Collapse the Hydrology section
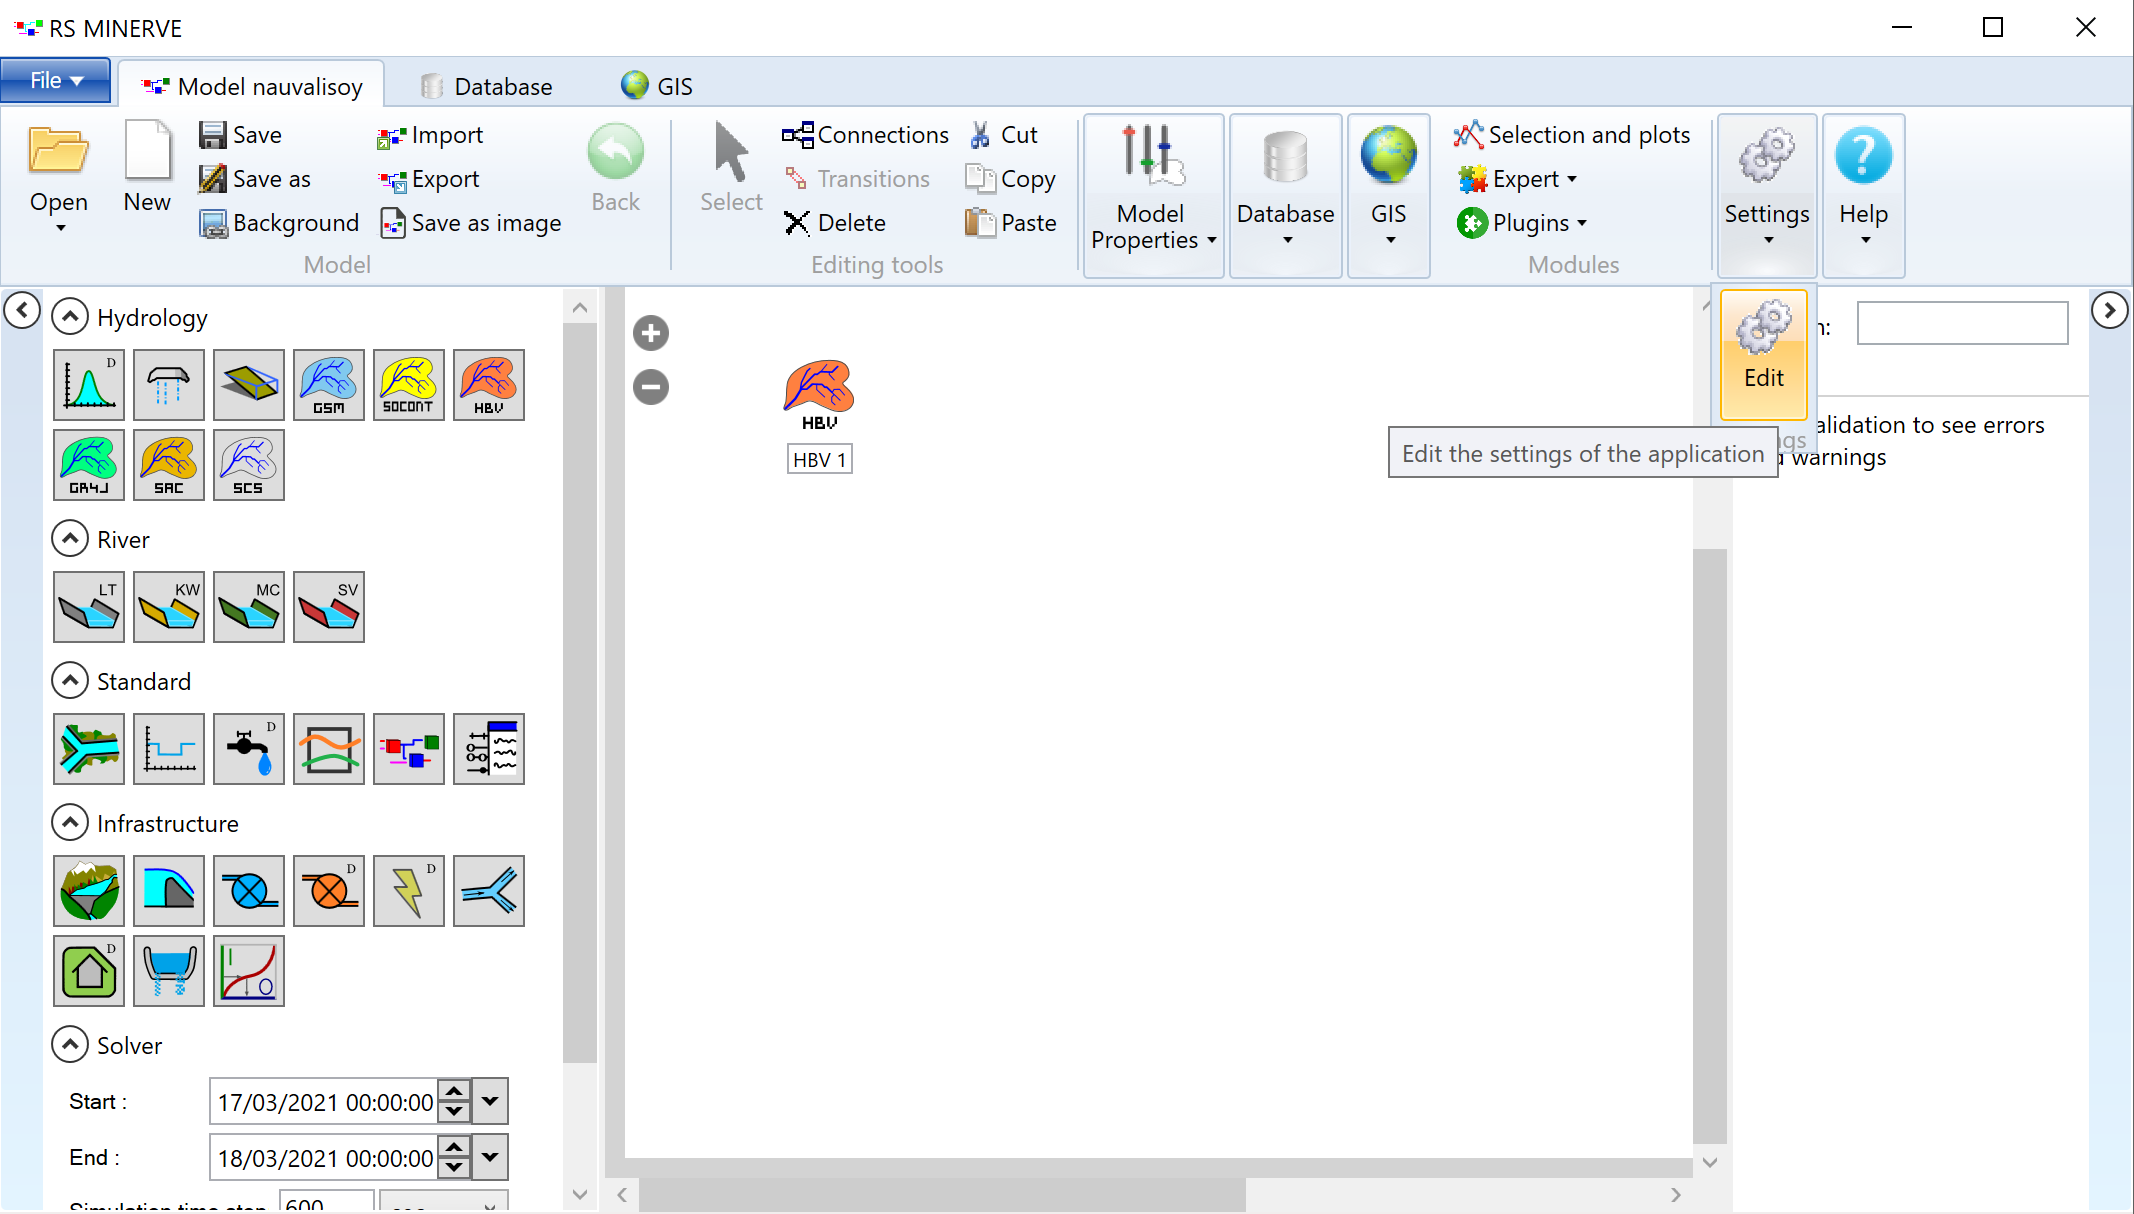Image resolution: width=2134 pixels, height=1214 pixels. 69,317
